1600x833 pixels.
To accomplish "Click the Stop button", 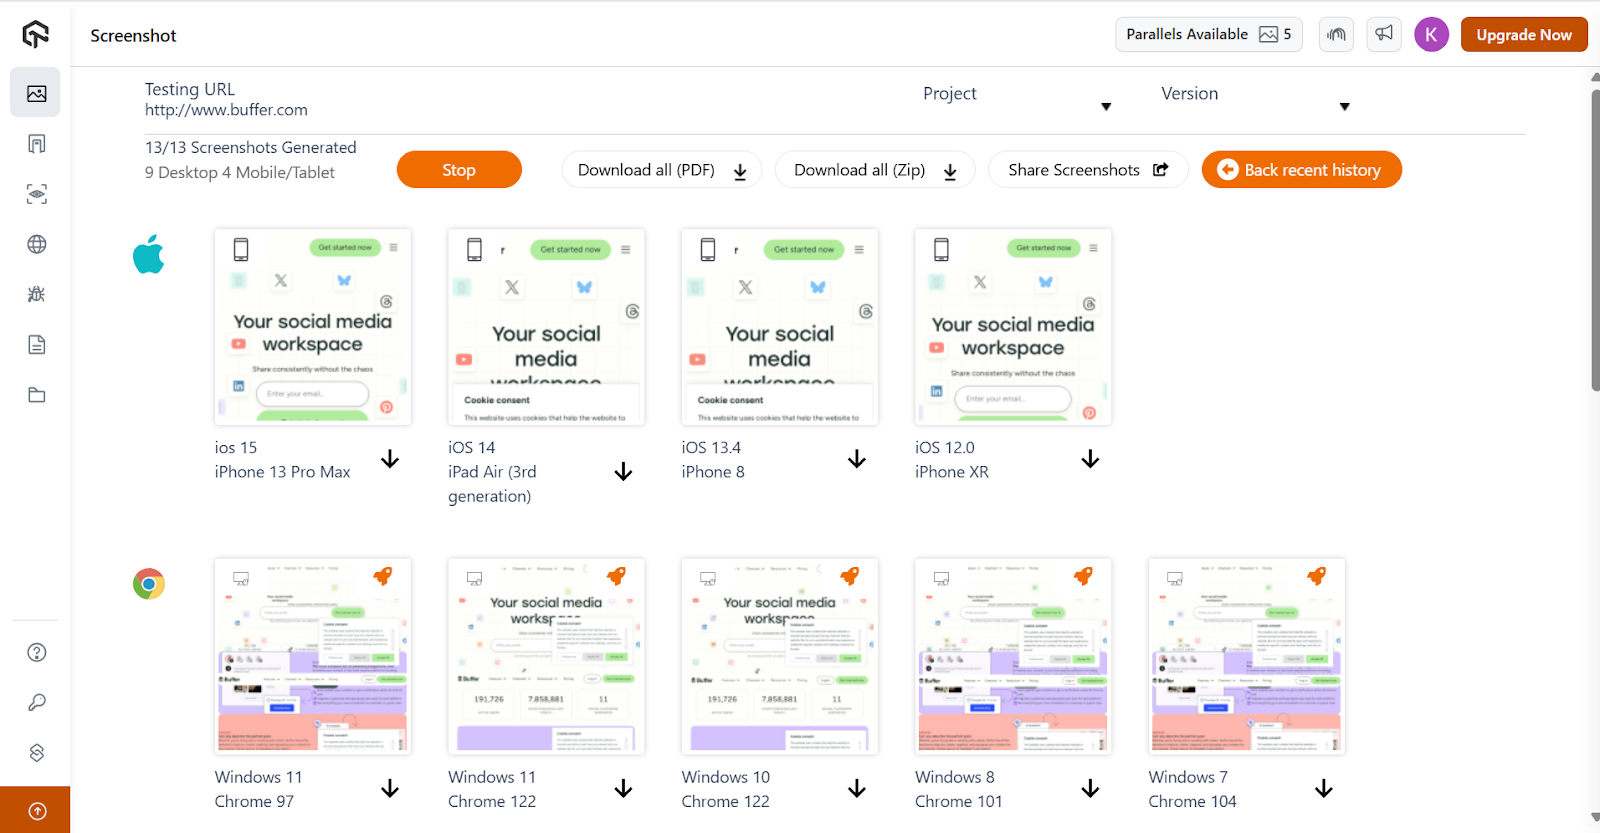I will 459,170.
